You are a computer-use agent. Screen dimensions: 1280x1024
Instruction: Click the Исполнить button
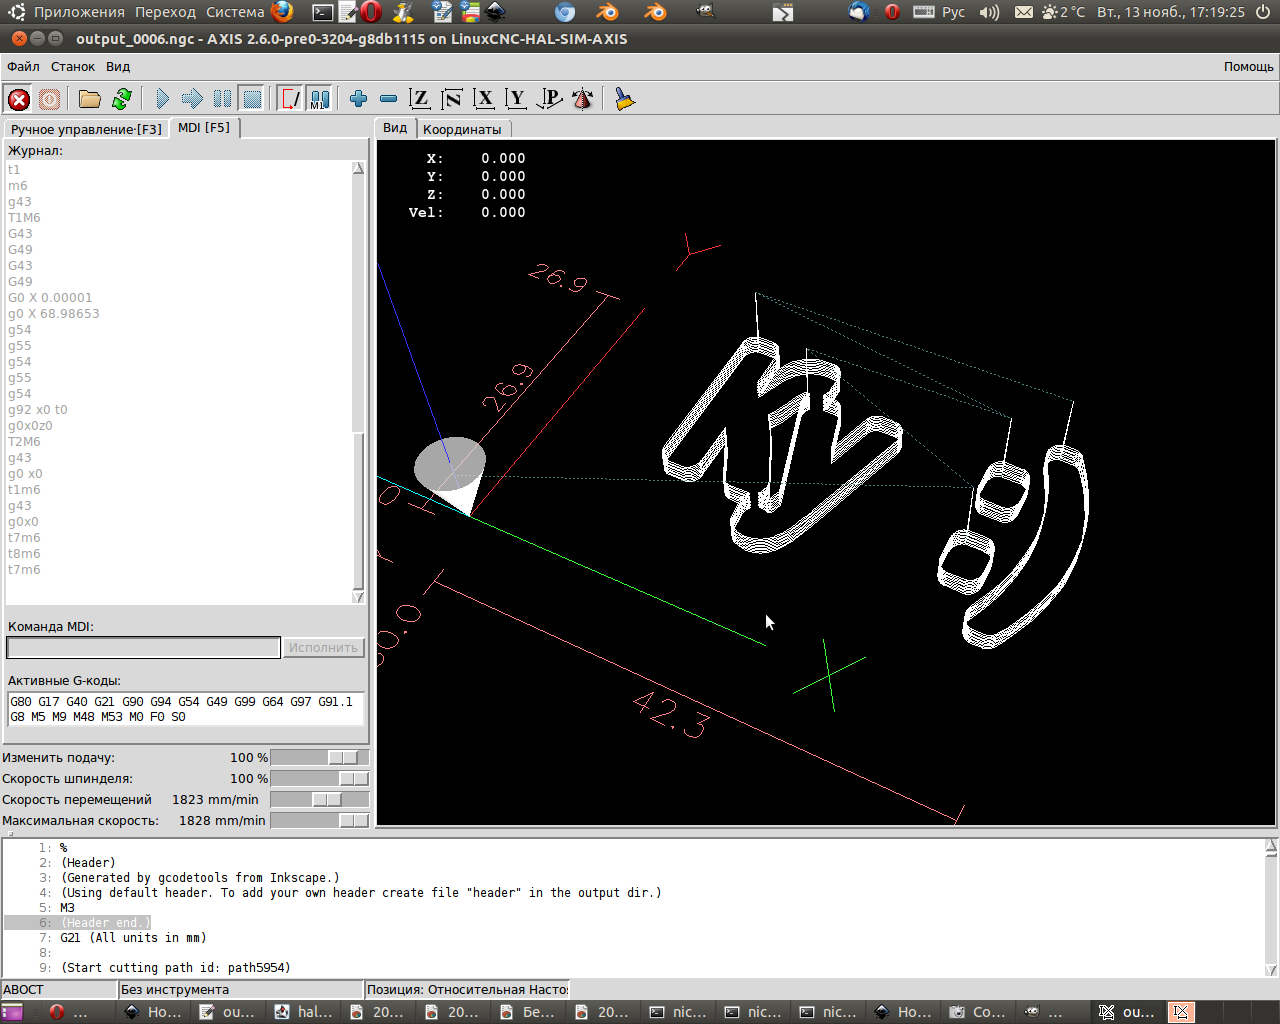[x=323, y=648]
